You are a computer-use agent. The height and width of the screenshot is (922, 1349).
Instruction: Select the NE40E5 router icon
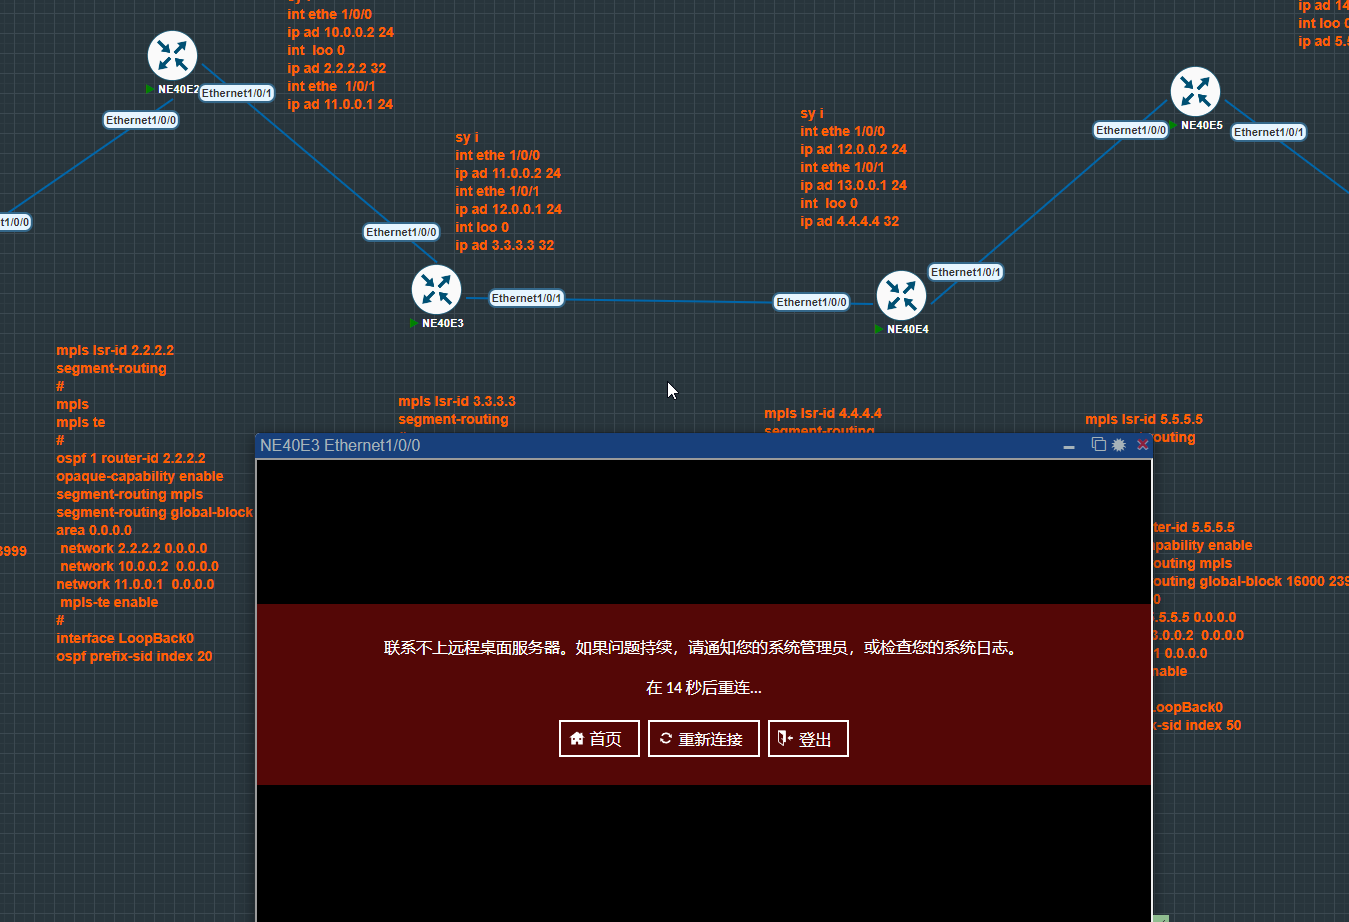[1195, 92]
